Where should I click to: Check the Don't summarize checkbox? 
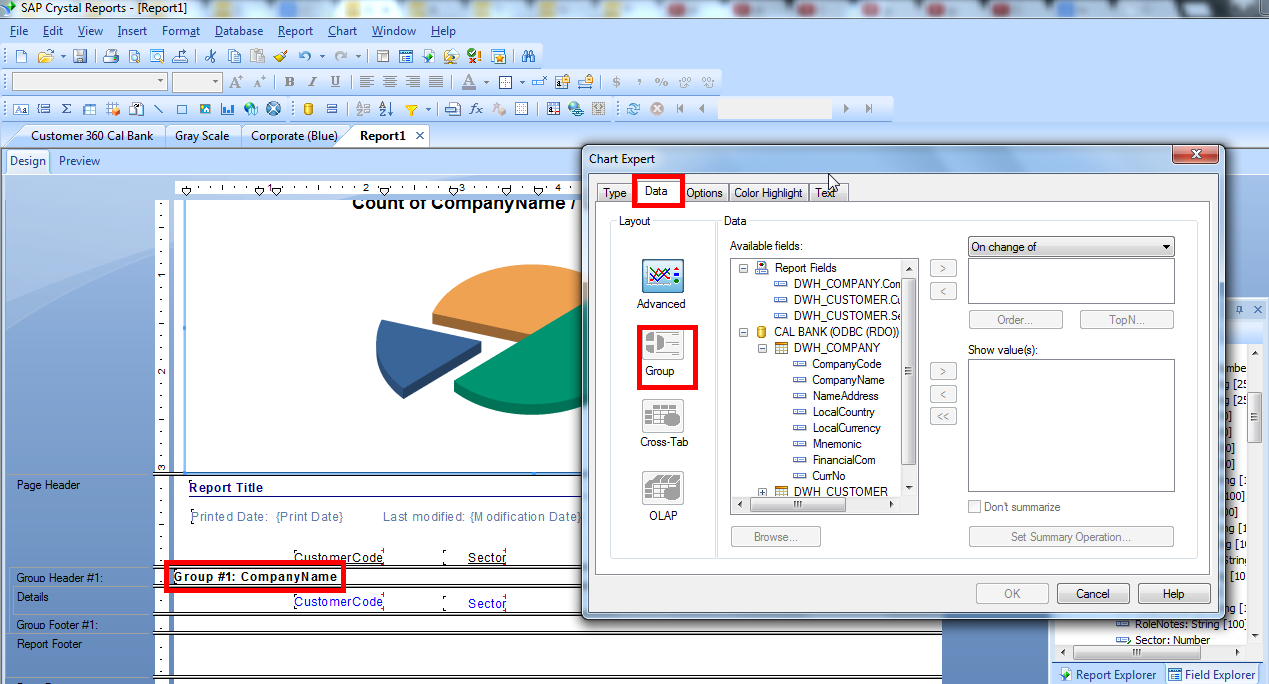(x=974, y=507)
